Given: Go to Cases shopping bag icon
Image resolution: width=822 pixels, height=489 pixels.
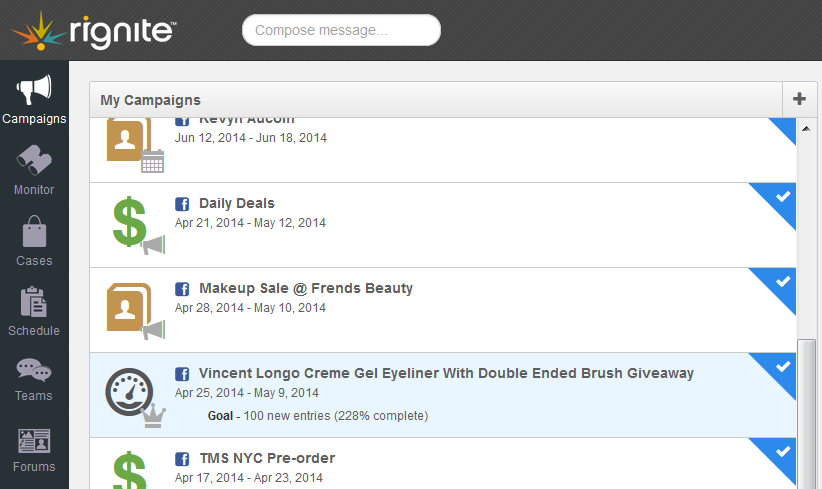Looking at the screenshot, I should (x=34, y=231).
